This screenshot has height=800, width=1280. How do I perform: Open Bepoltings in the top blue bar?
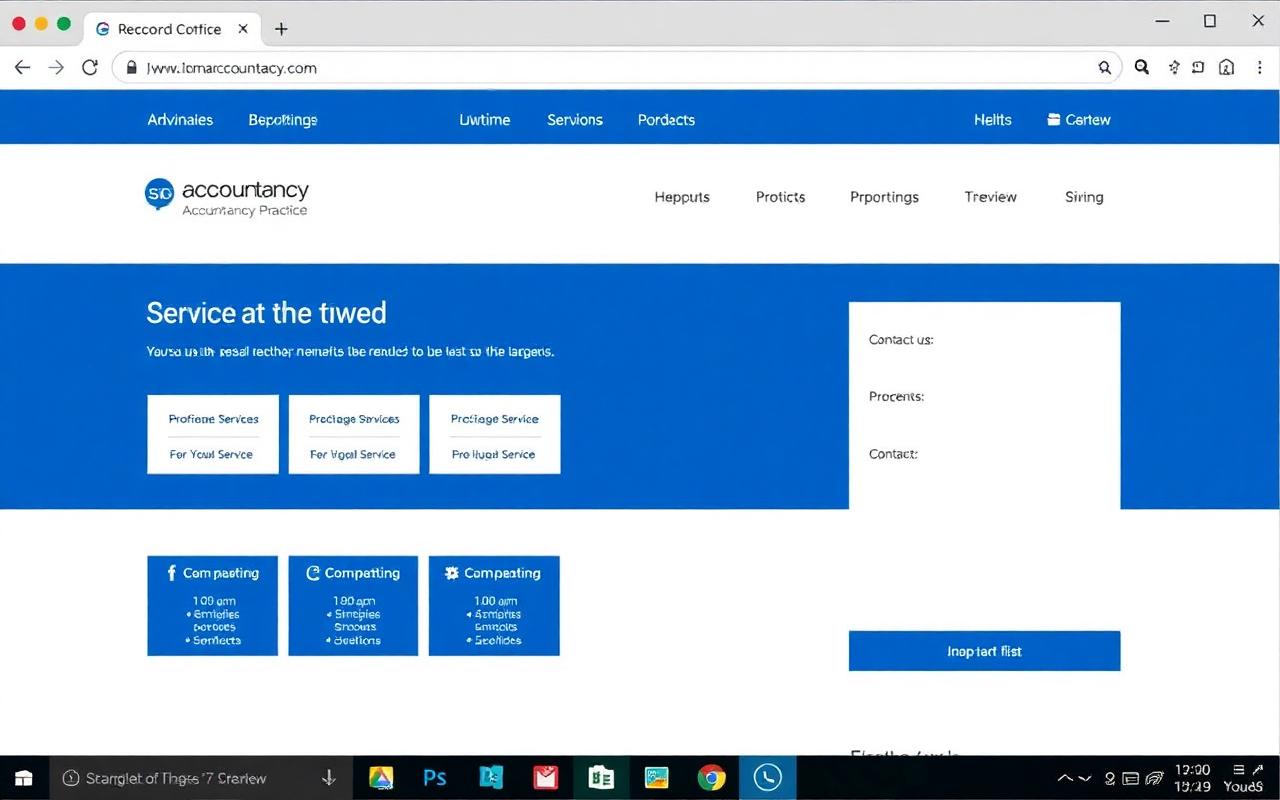(283, 119)
